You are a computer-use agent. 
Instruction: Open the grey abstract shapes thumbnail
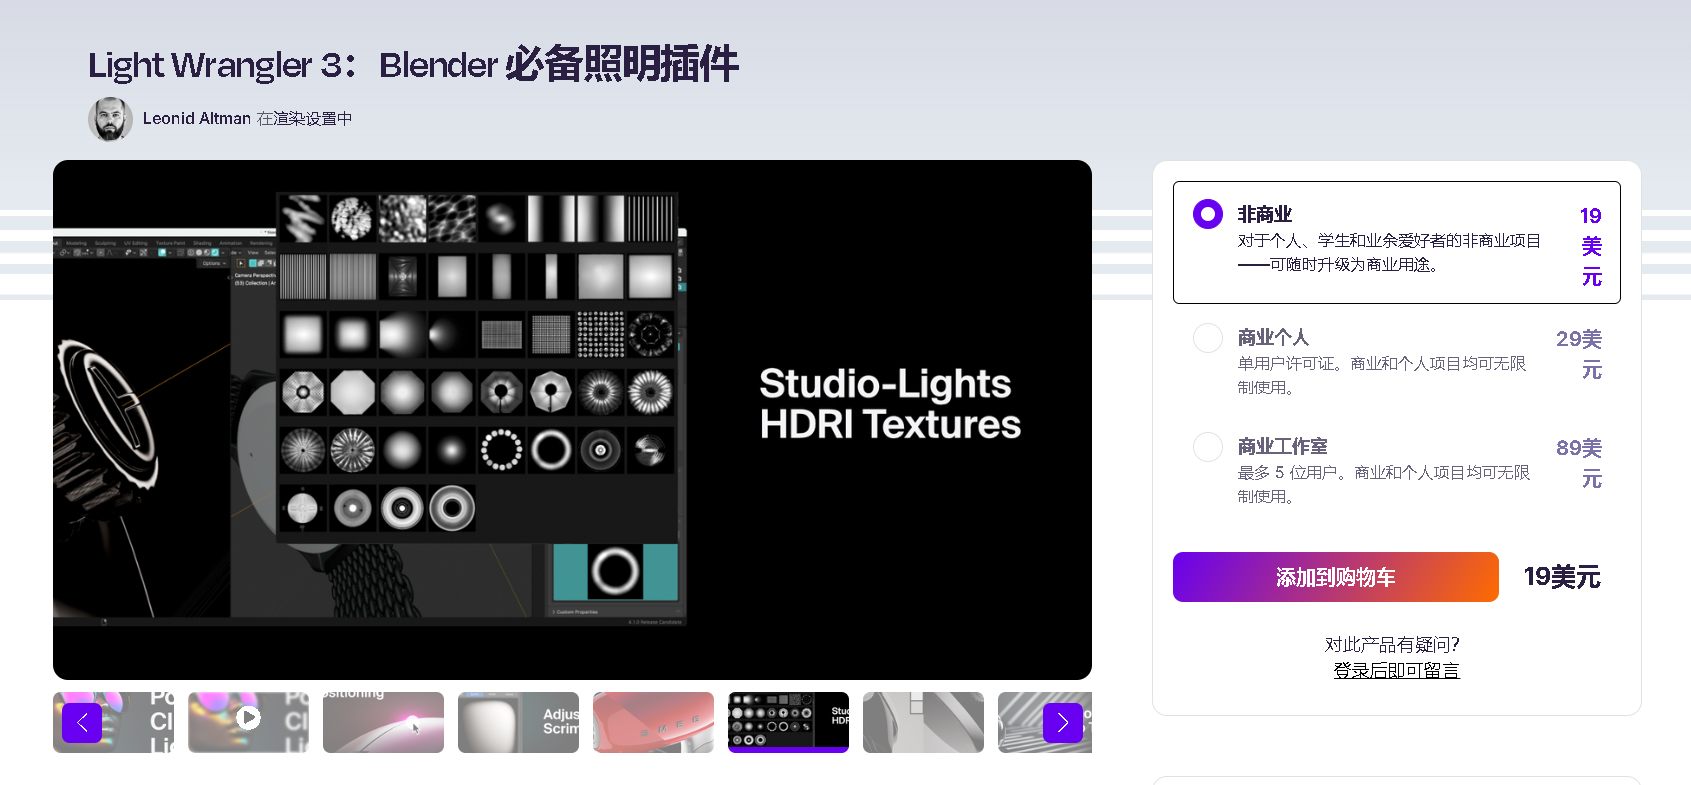pyautogui.click(x=923, y=722)
